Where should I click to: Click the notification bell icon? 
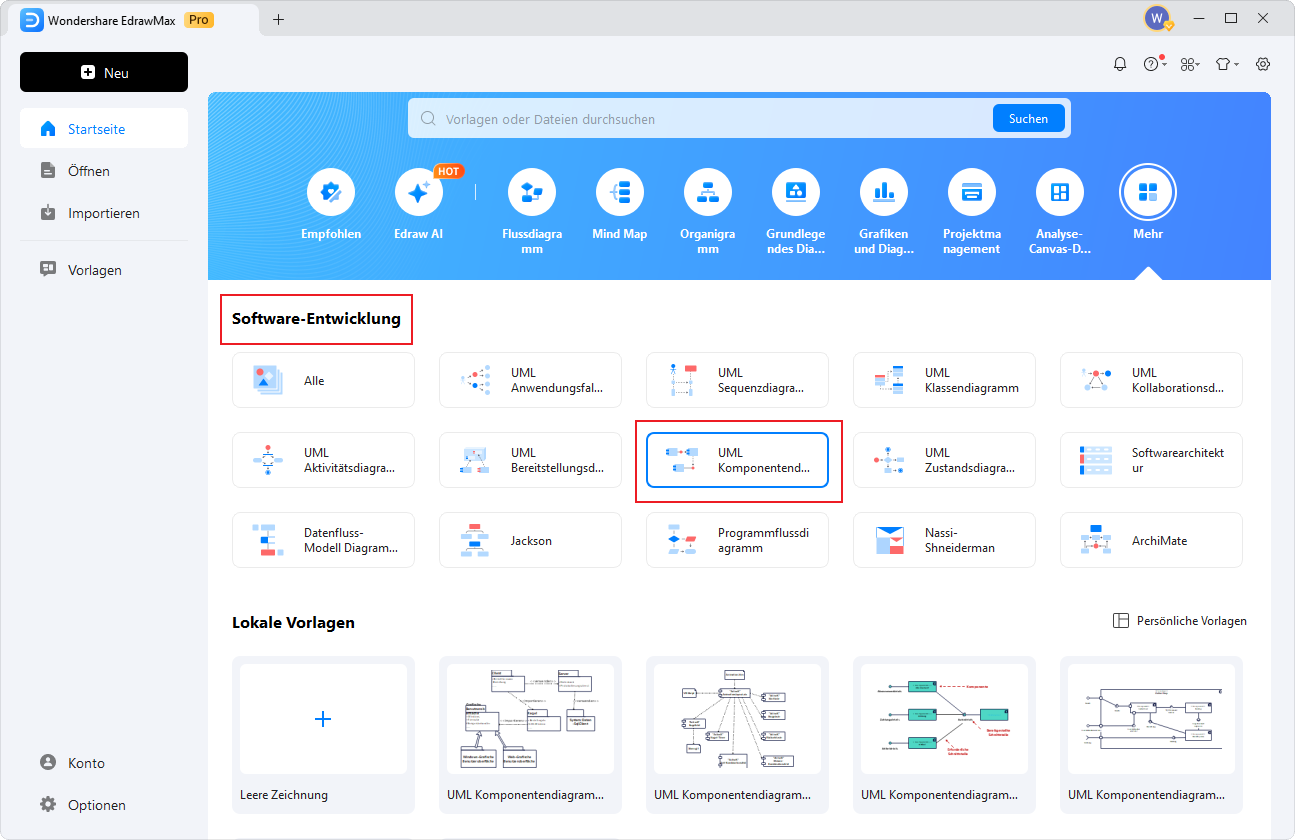pyautogui.click(x=1120, y=64)
